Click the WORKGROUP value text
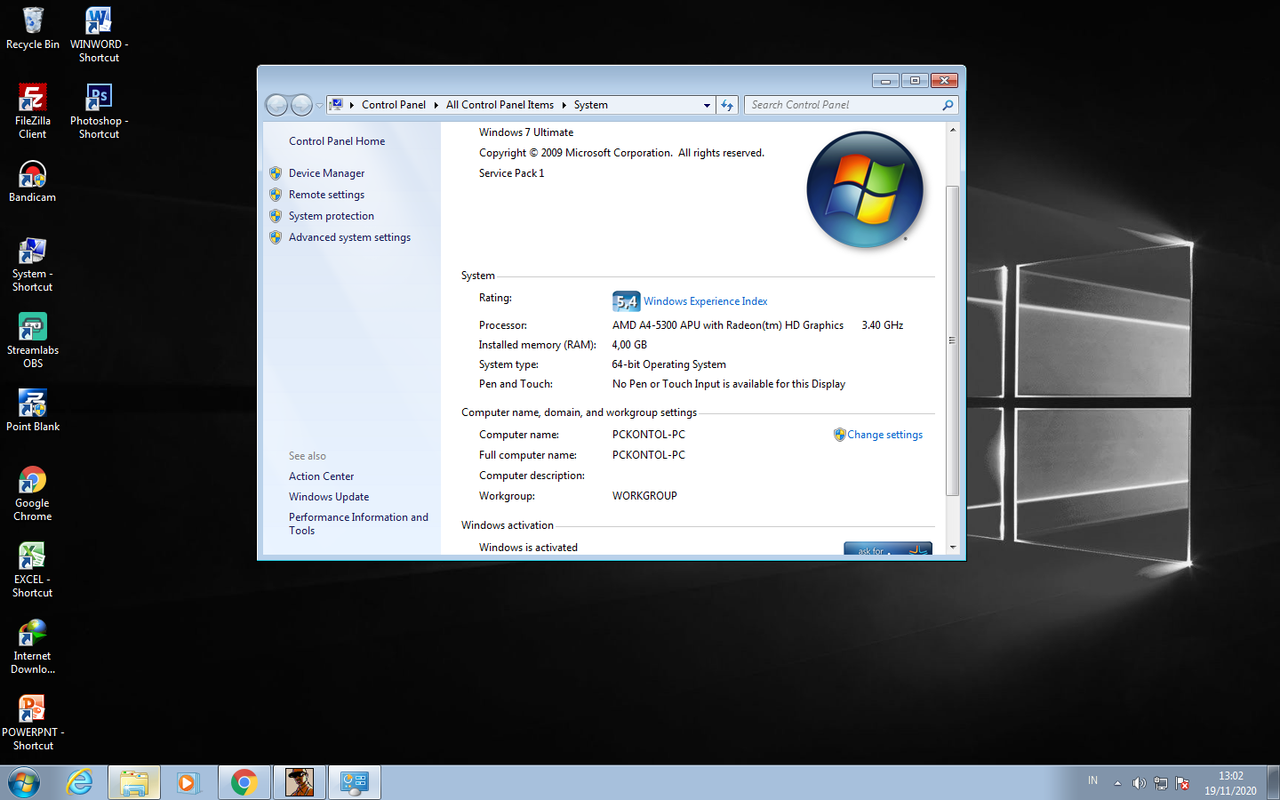The height and width of the screenshot is (800, 1280). tap(644, 496)
